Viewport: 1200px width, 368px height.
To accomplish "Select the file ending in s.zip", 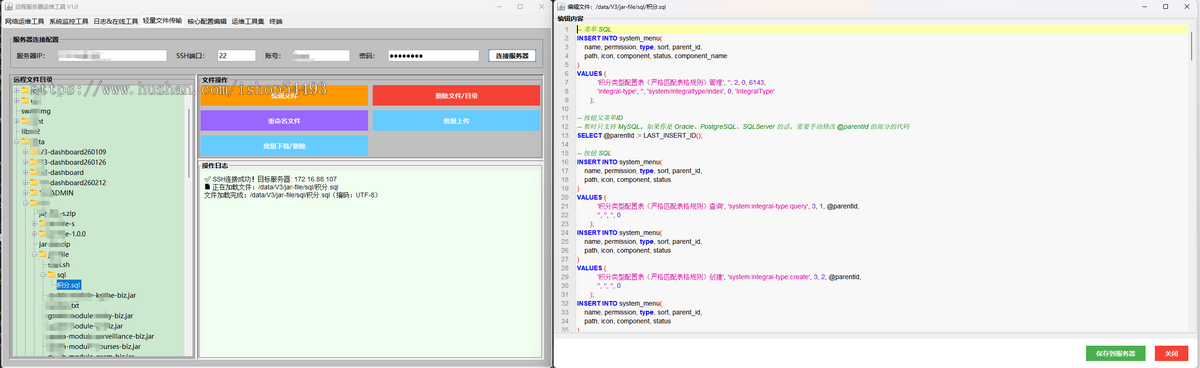I will 57,213.
